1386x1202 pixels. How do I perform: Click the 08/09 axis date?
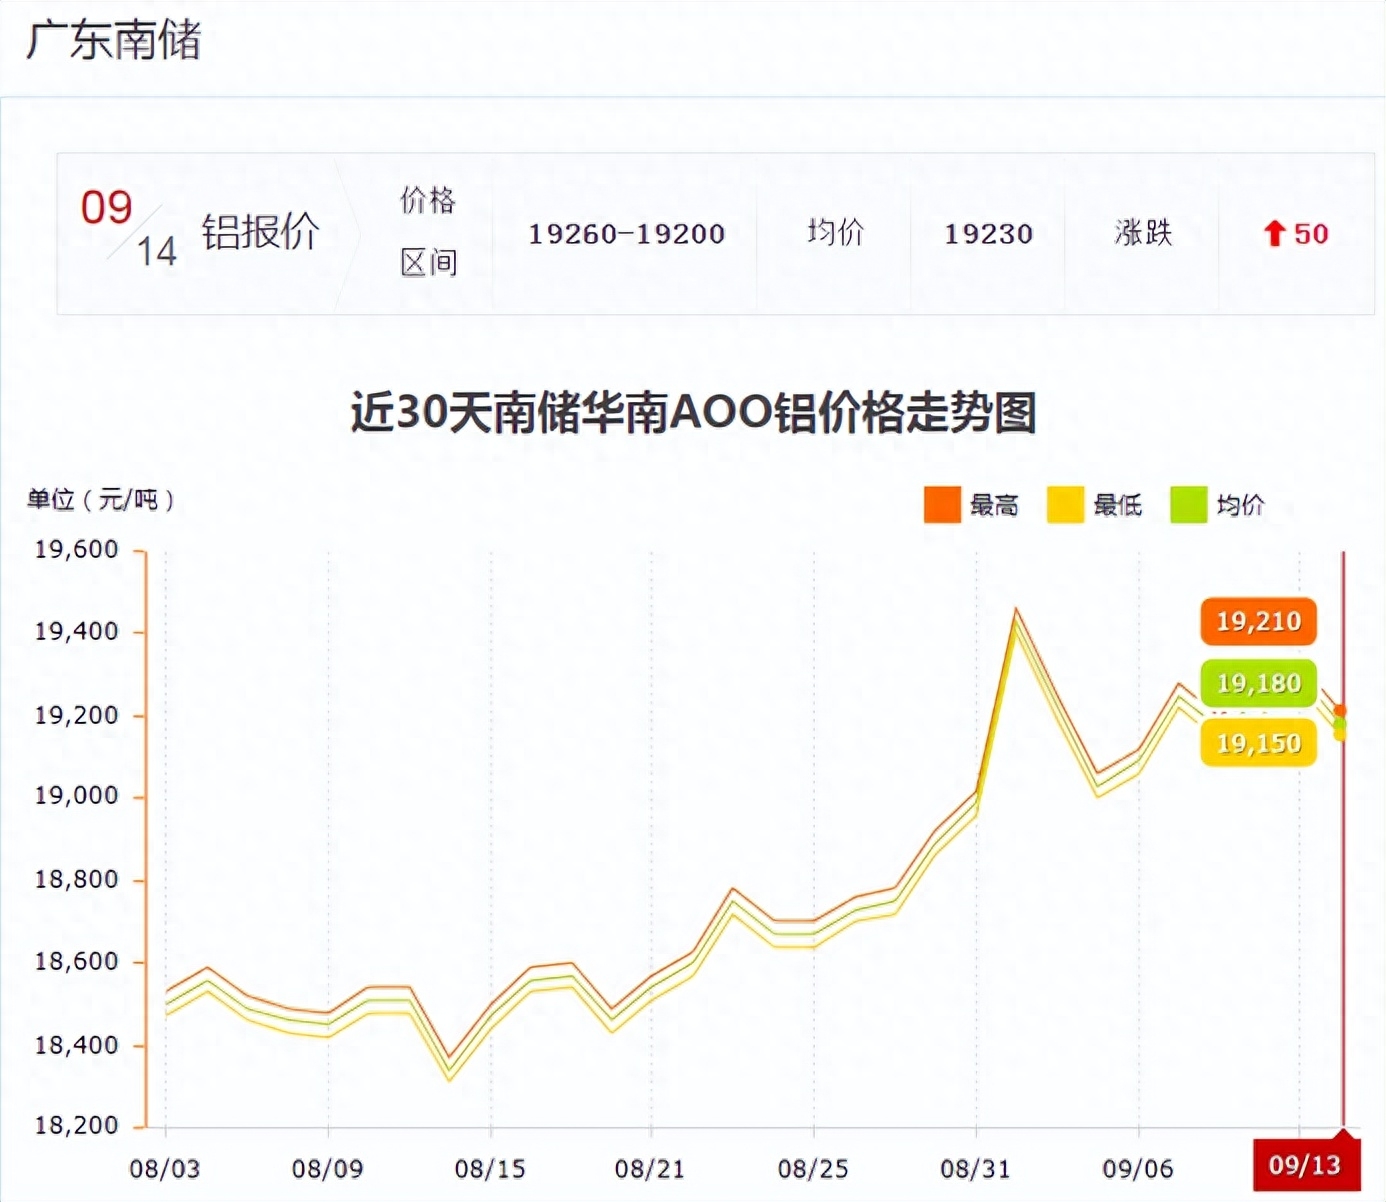[x=327, y=1168]
